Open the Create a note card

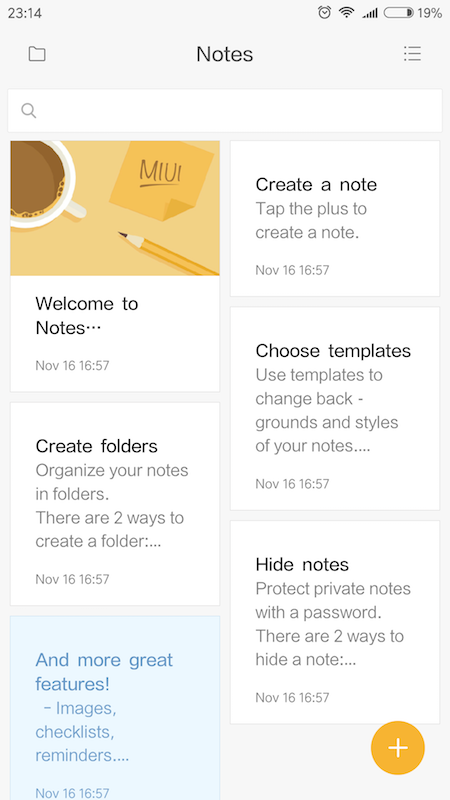335,218
